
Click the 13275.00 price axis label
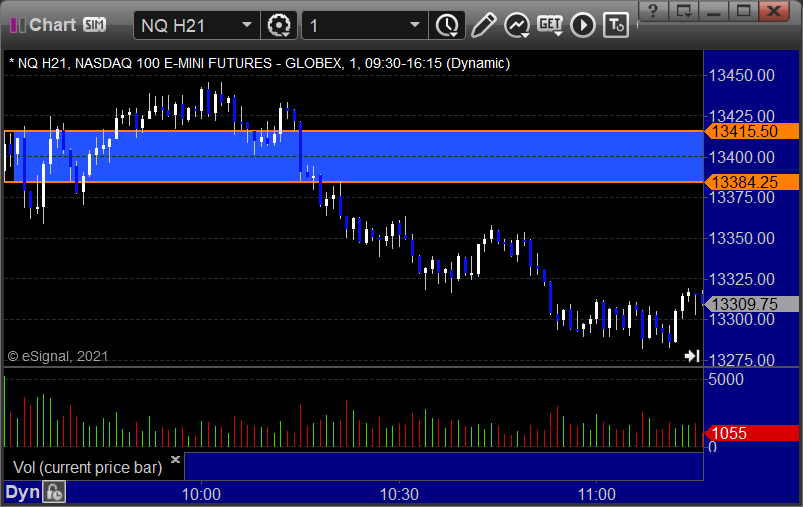tap(742, 360)
